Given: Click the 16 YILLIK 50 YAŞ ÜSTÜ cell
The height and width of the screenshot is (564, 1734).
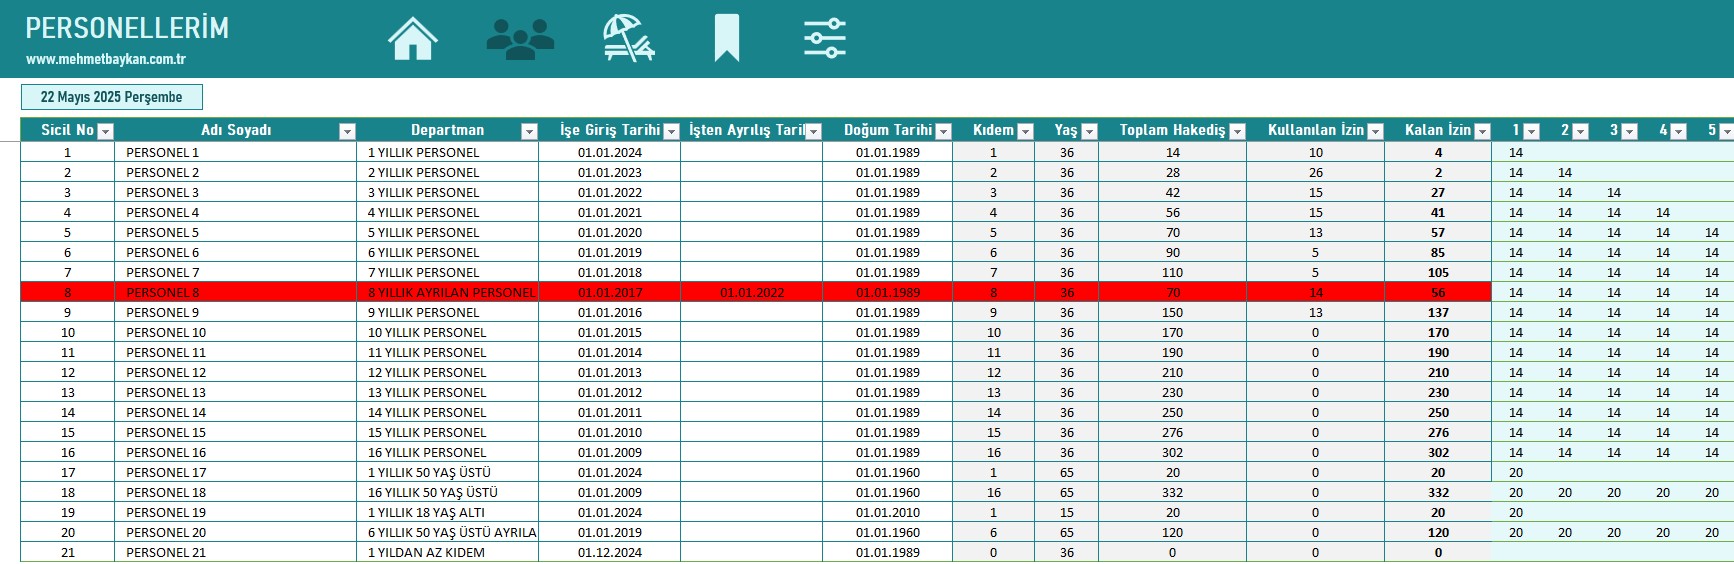Looking at the screenshot, I should [x=447, y=492].
